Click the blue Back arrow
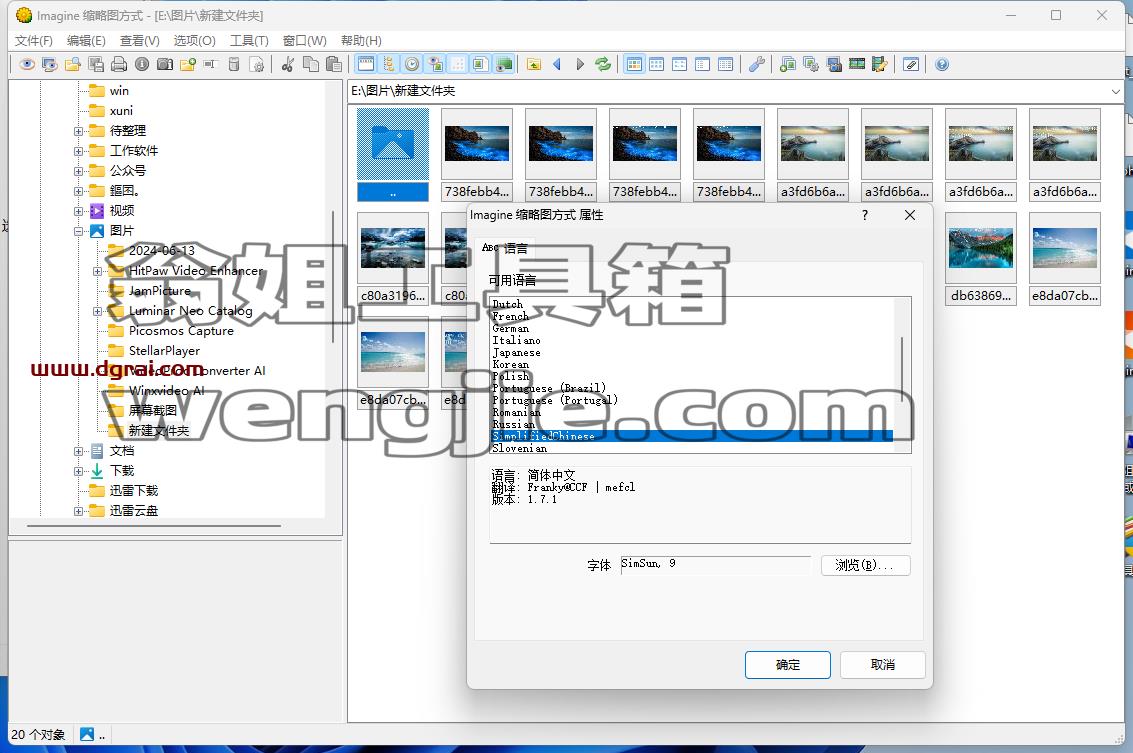The image size is (1133, 753). click(557, 64)
